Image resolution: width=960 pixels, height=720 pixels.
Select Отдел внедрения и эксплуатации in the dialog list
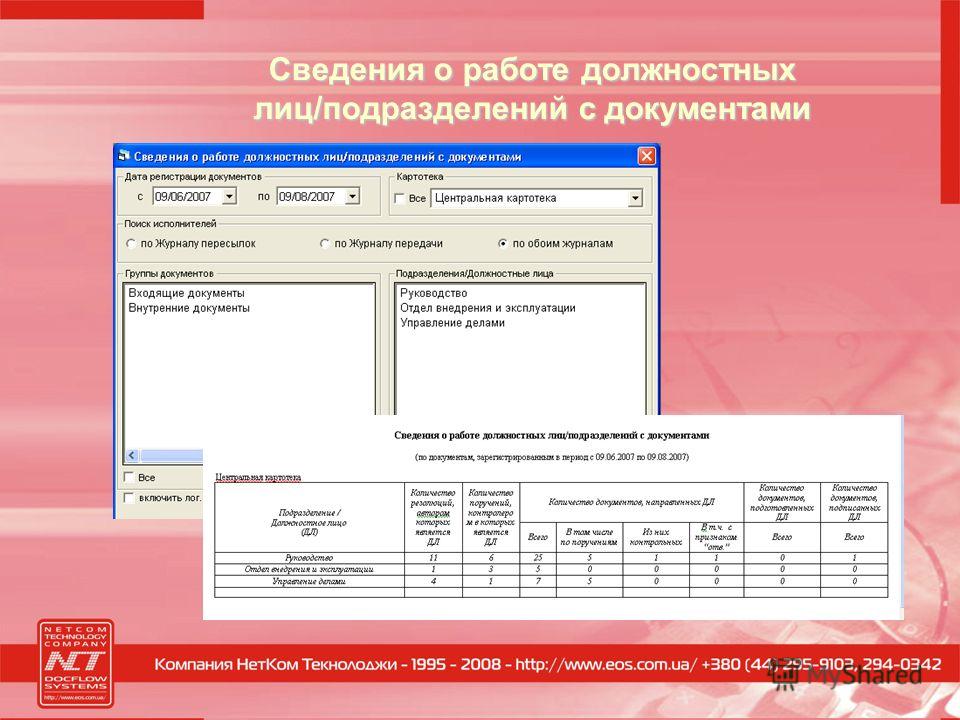(x=488, y=308)
